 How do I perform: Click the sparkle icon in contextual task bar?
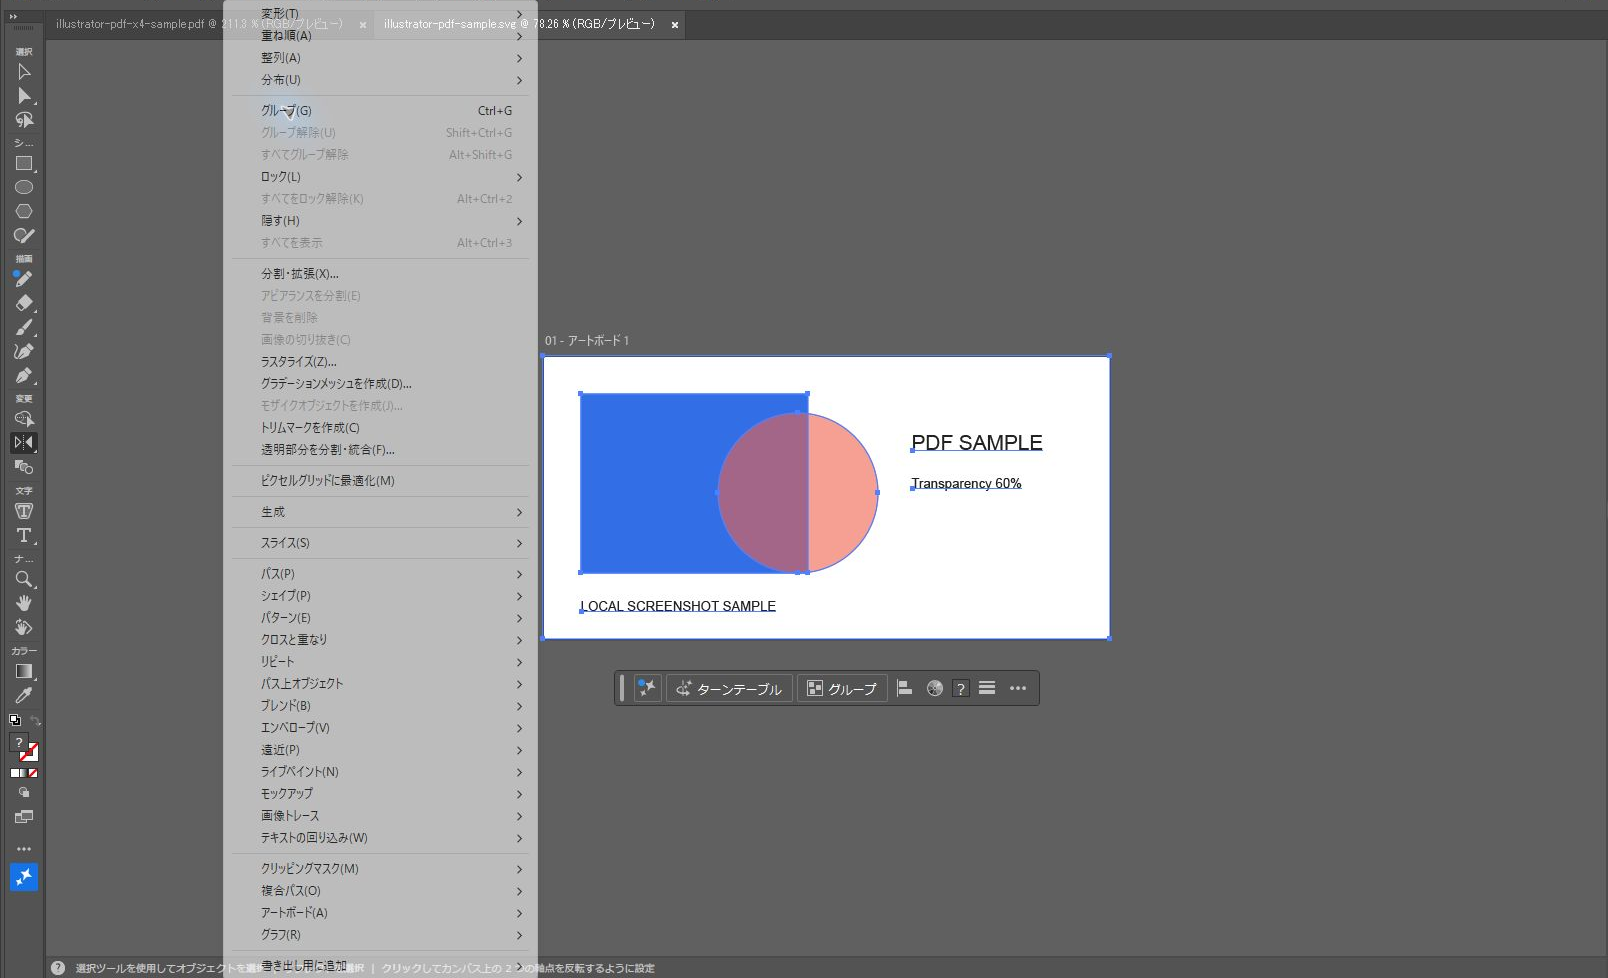click(x=647, y=688)
